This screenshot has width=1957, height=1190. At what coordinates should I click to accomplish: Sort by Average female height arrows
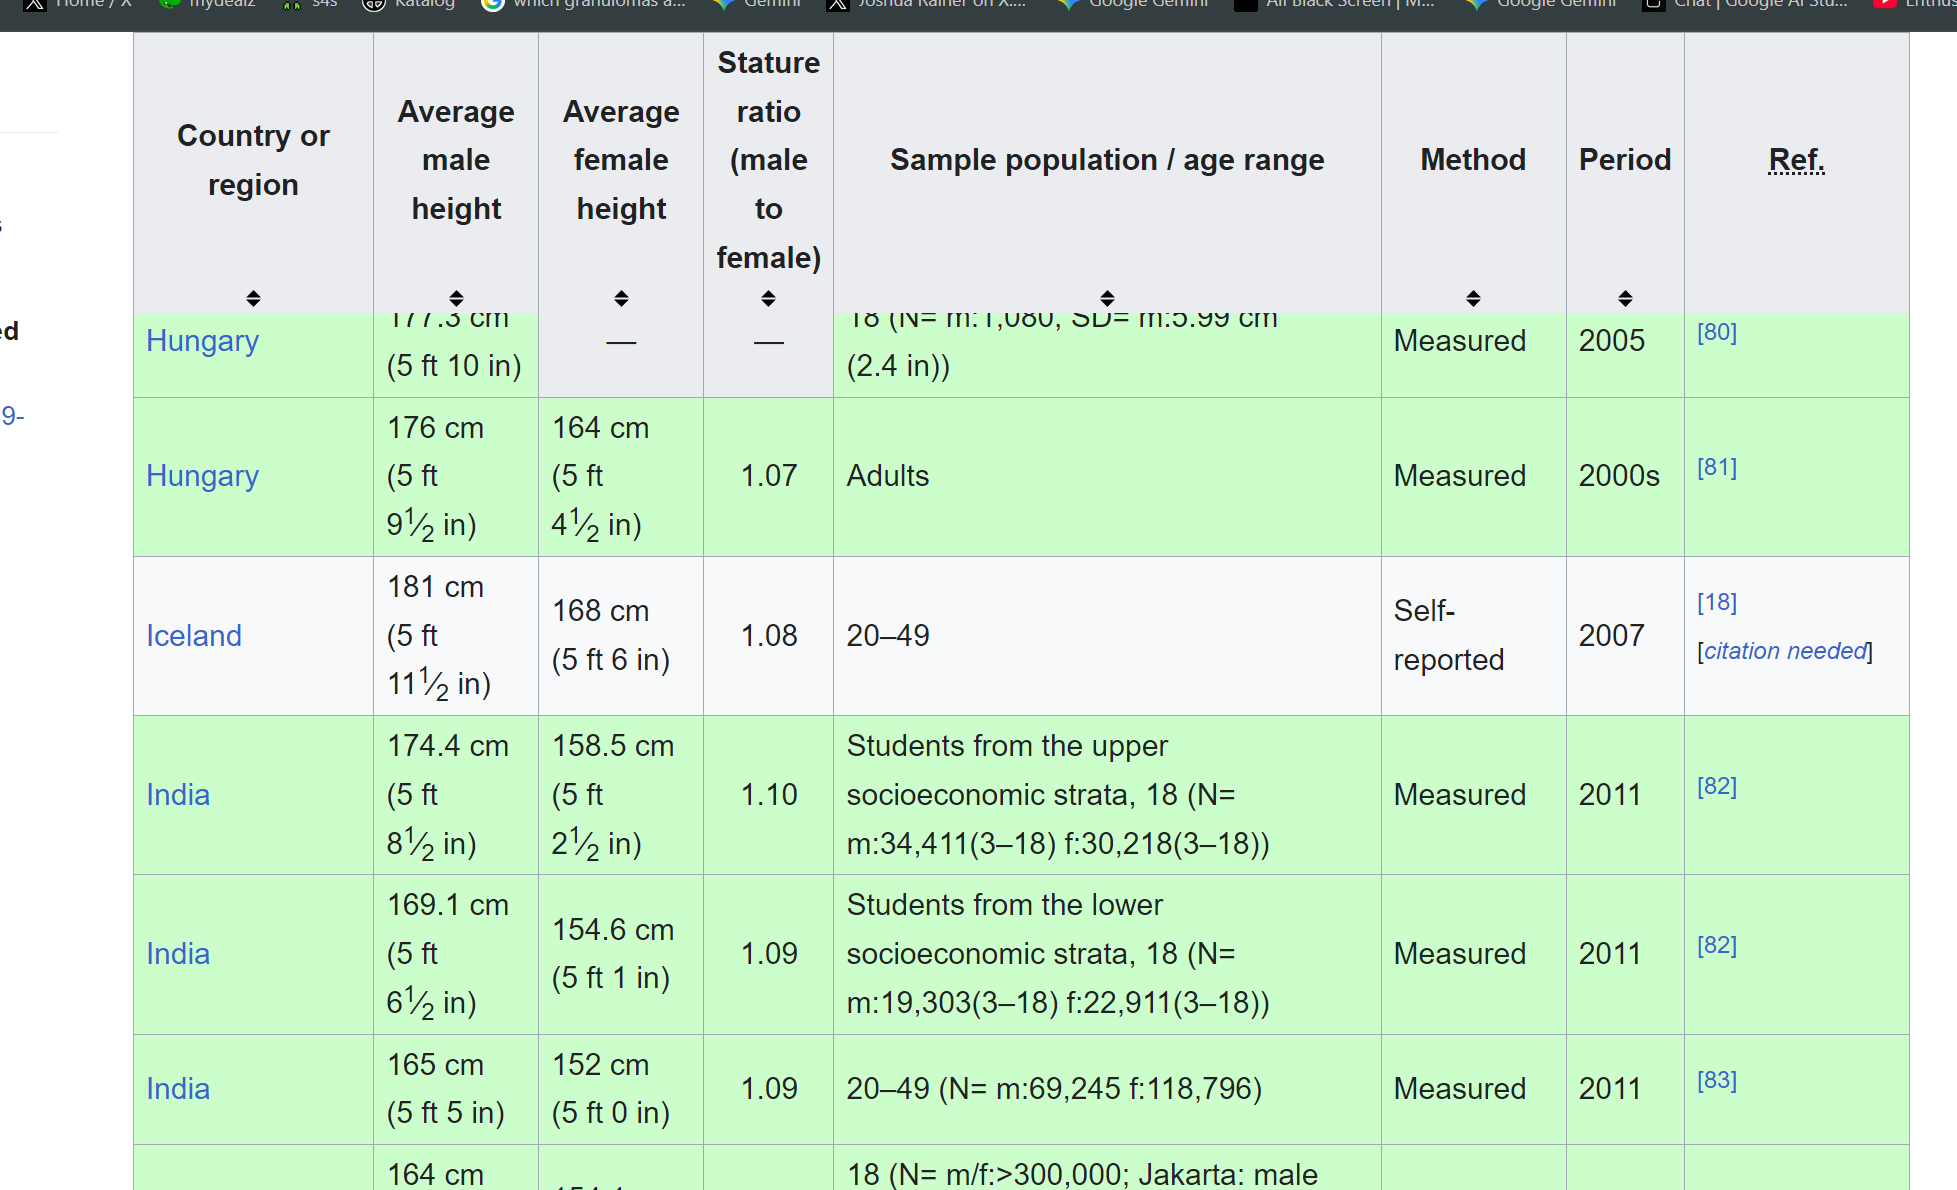(621, 298)
